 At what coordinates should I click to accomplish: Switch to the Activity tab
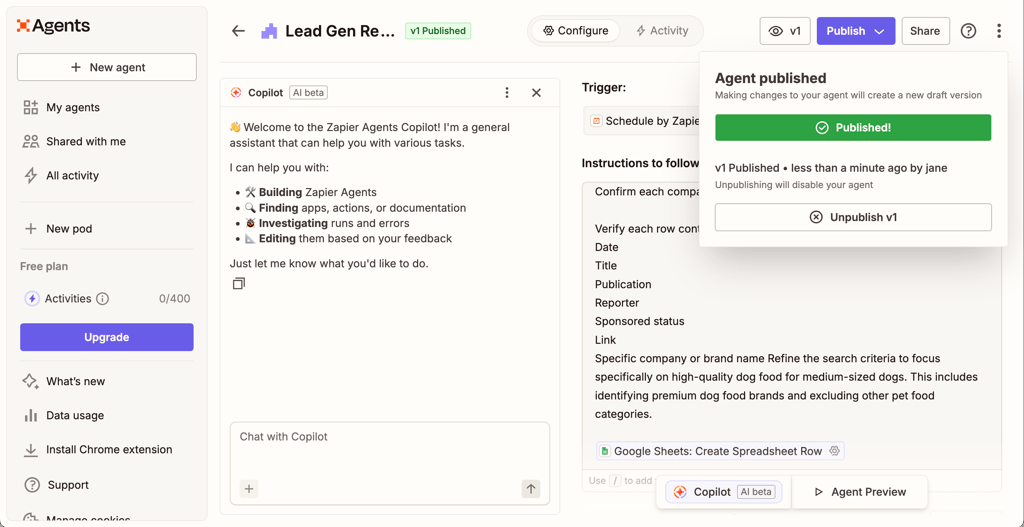[662, 31]
